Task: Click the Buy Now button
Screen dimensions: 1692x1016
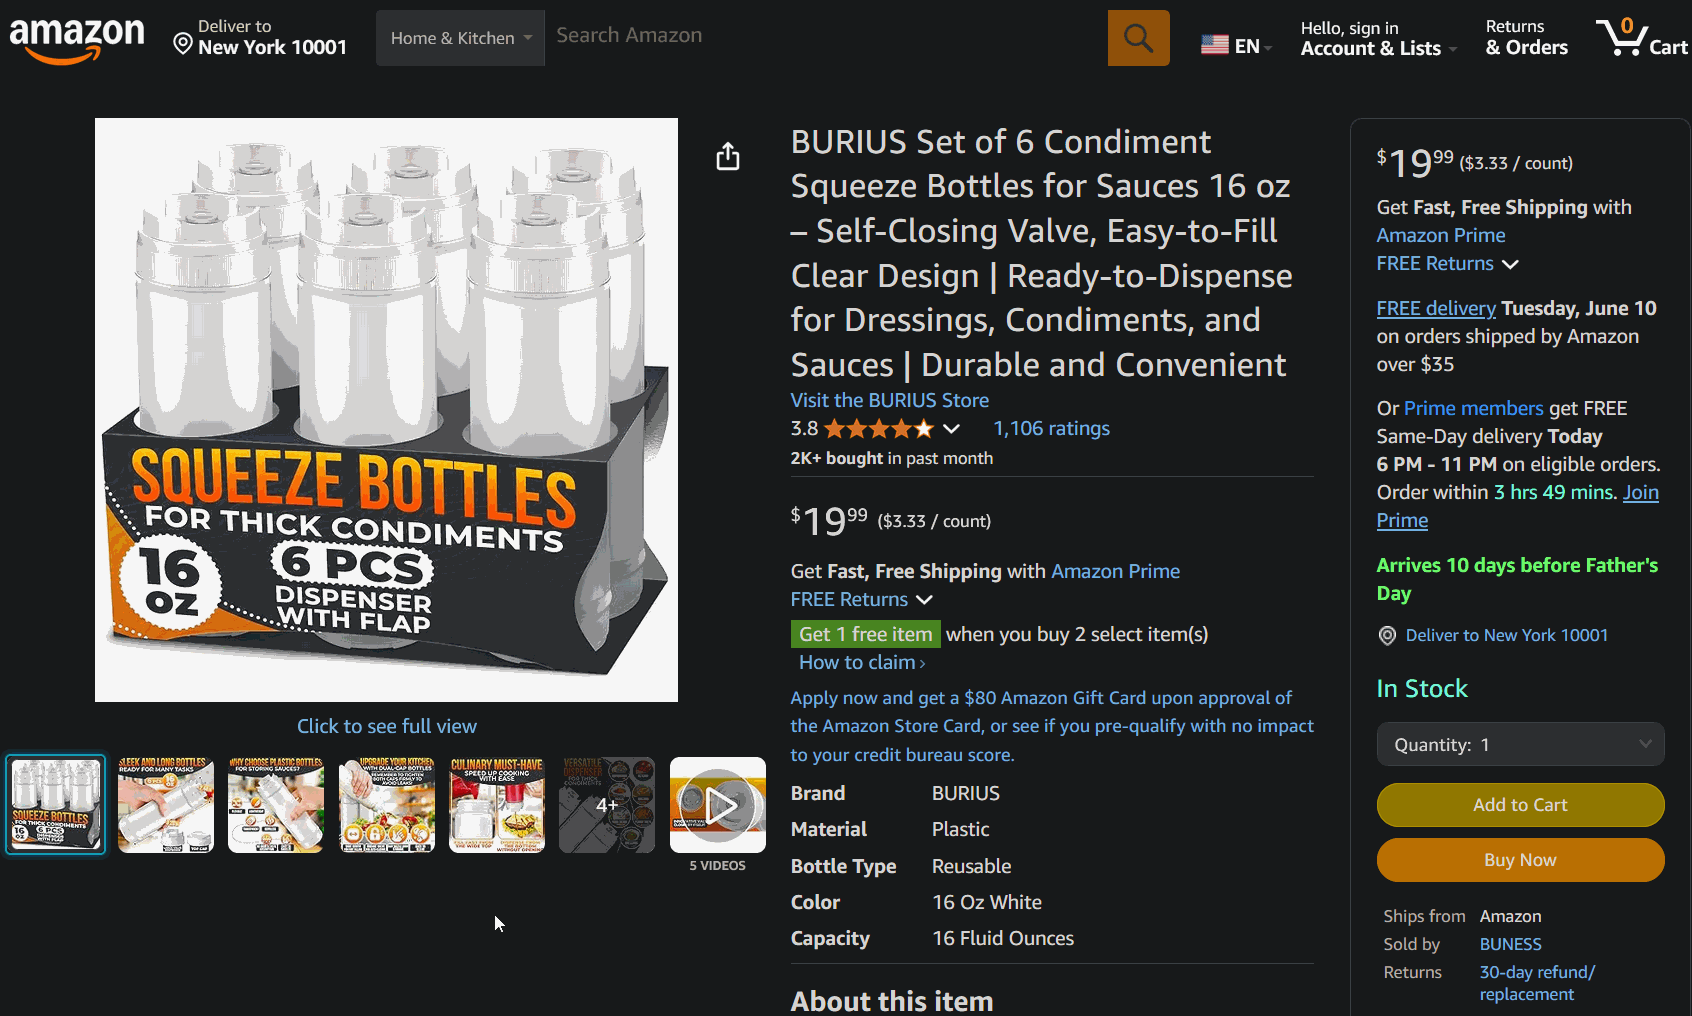Action: tap(1520, 860)
